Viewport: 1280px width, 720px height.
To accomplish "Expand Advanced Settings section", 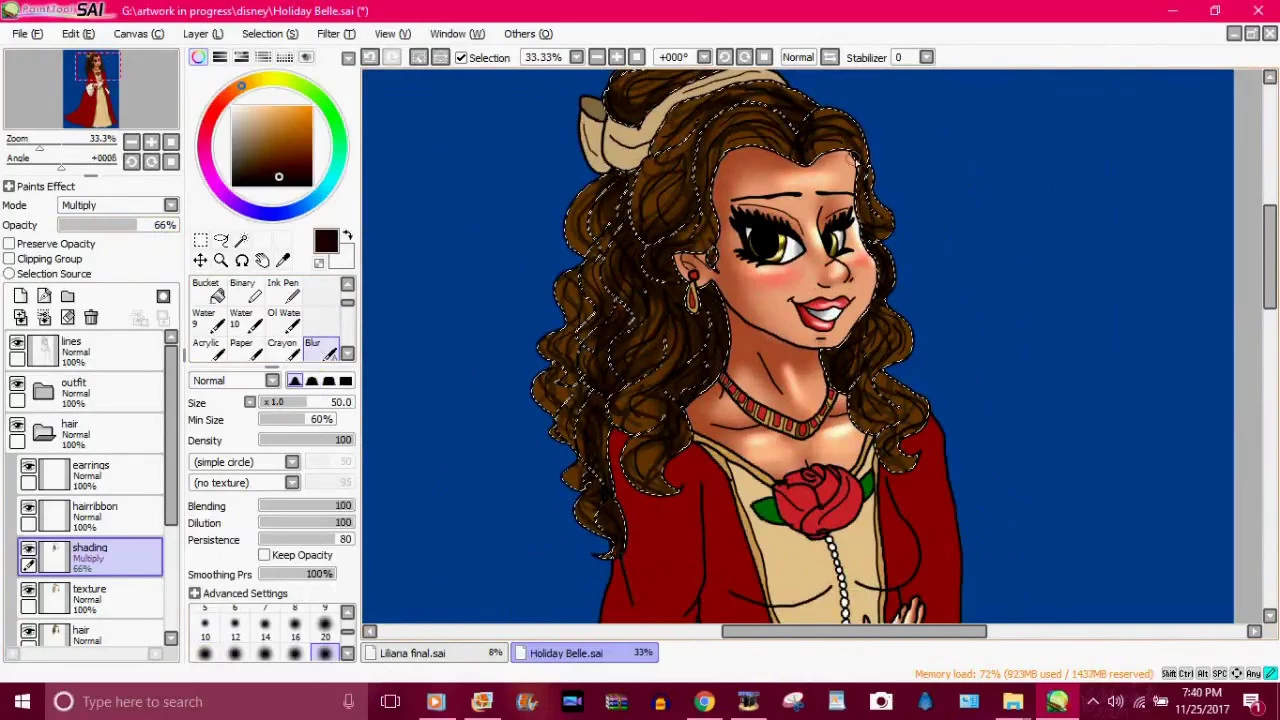I will point(194,594).
